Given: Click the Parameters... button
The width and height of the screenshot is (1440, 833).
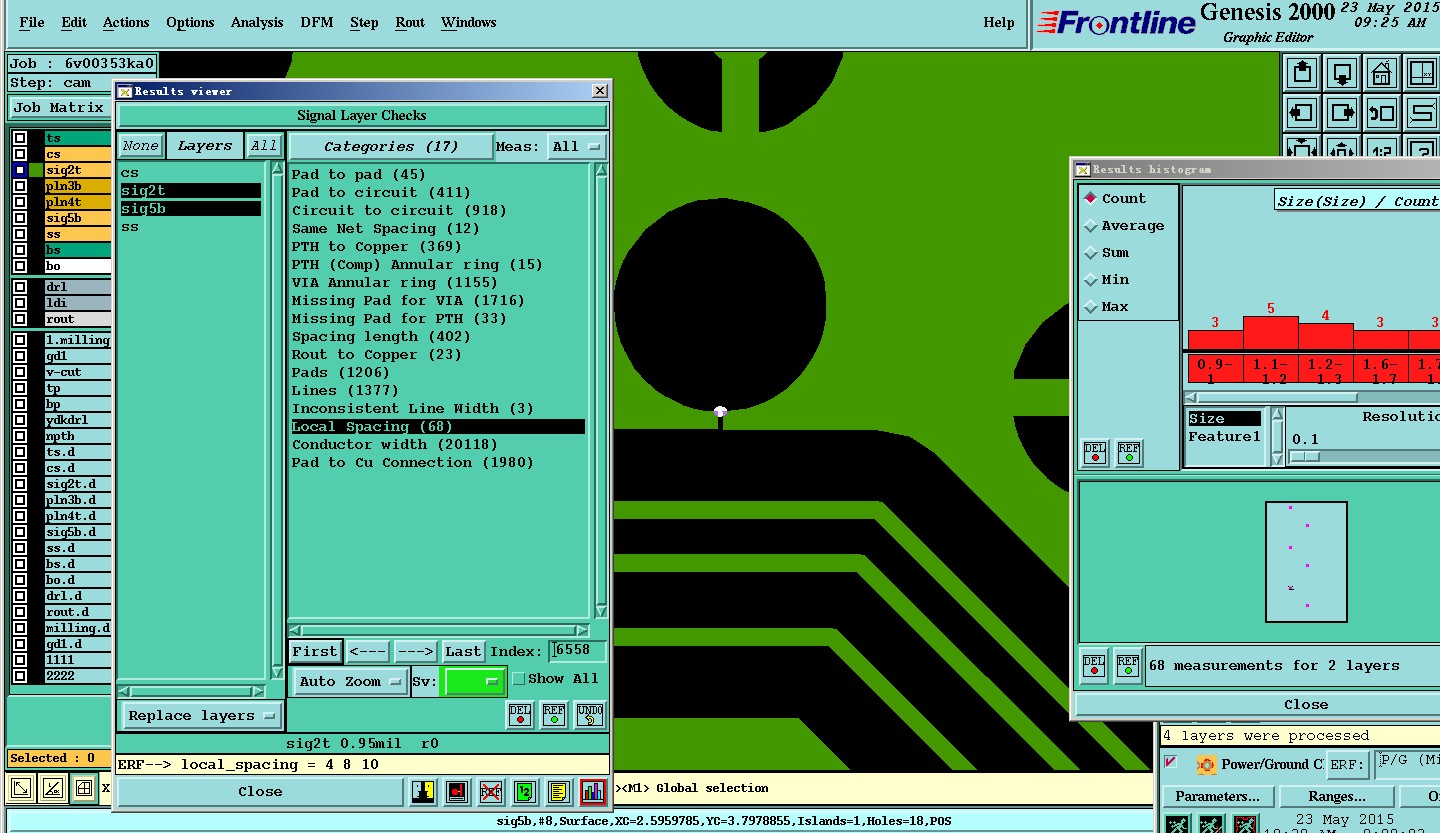Looking at the screenshot, I should [x=1217, y=797].
